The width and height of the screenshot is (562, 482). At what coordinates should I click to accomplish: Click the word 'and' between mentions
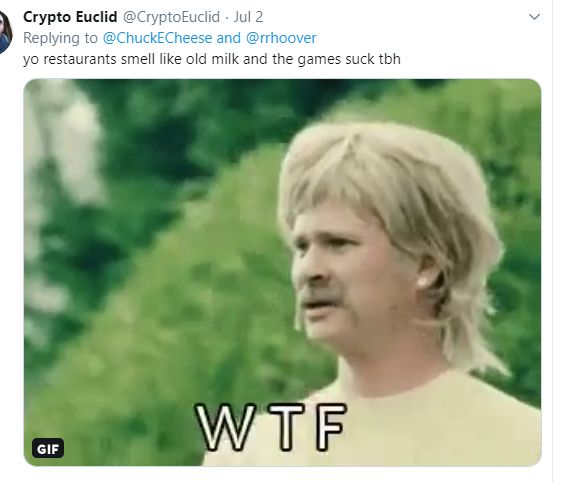229,38
